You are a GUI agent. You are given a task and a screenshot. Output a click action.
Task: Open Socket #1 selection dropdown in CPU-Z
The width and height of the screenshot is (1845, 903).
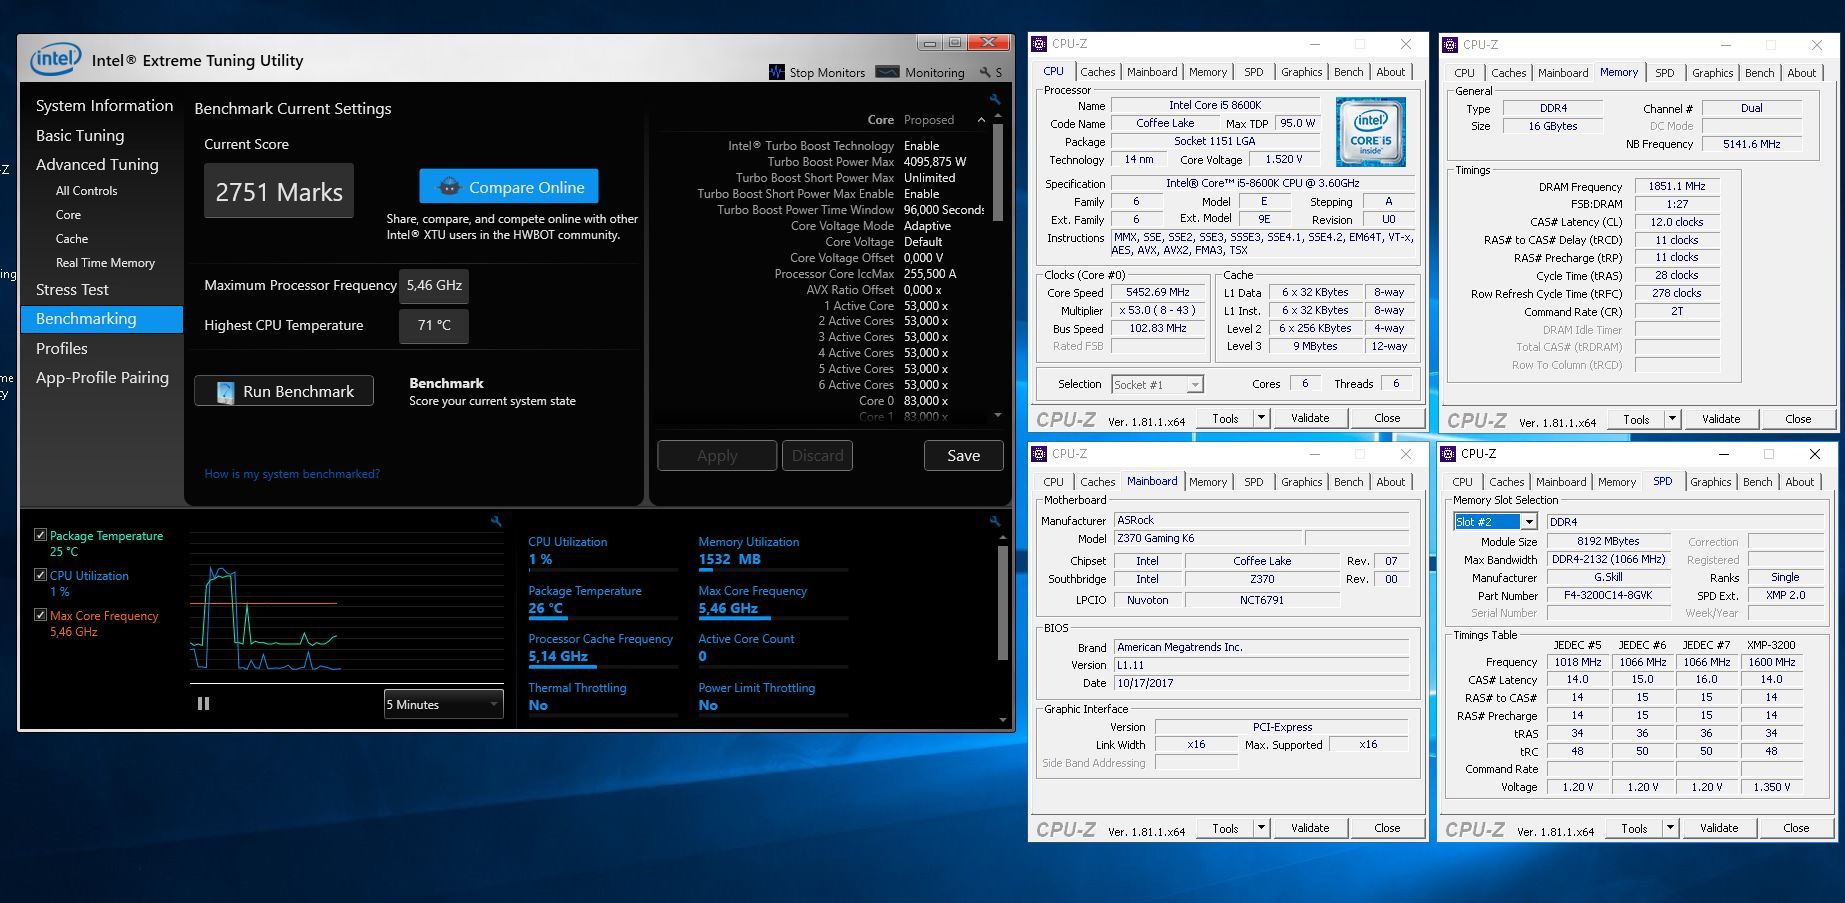pyautogui.click(x=1157, y=384)
